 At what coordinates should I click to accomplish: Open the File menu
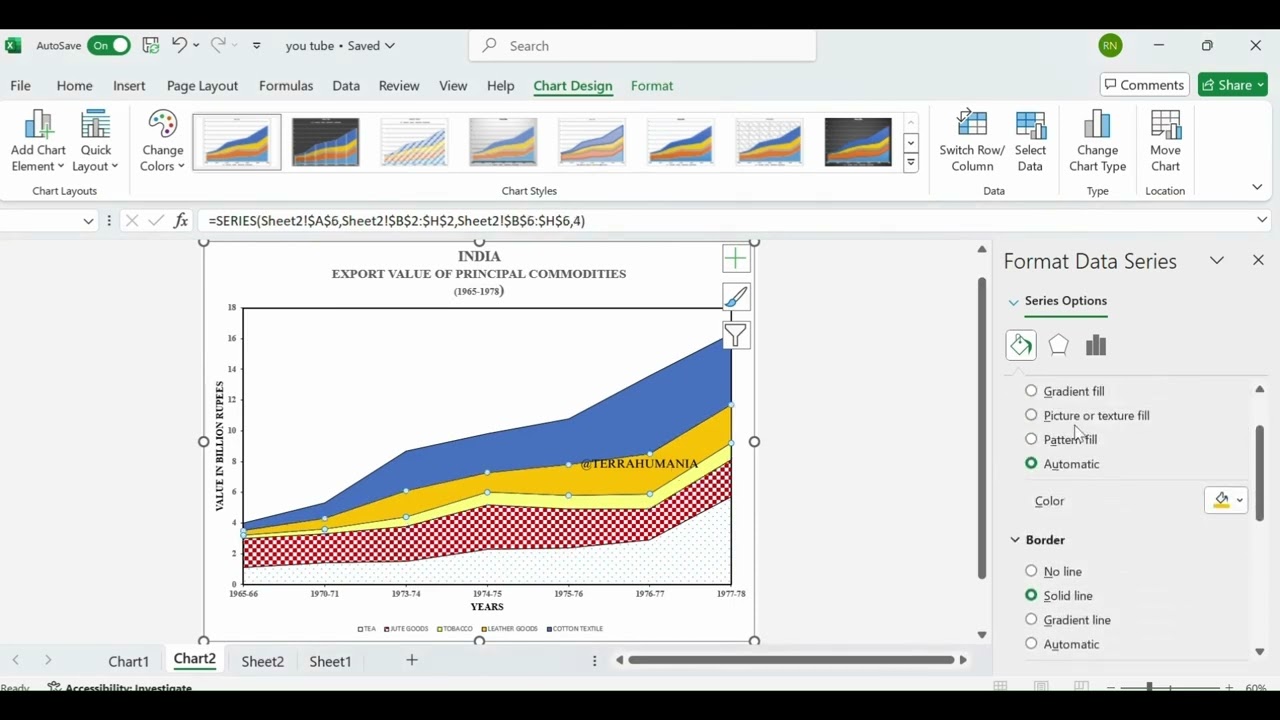[20, 86]
